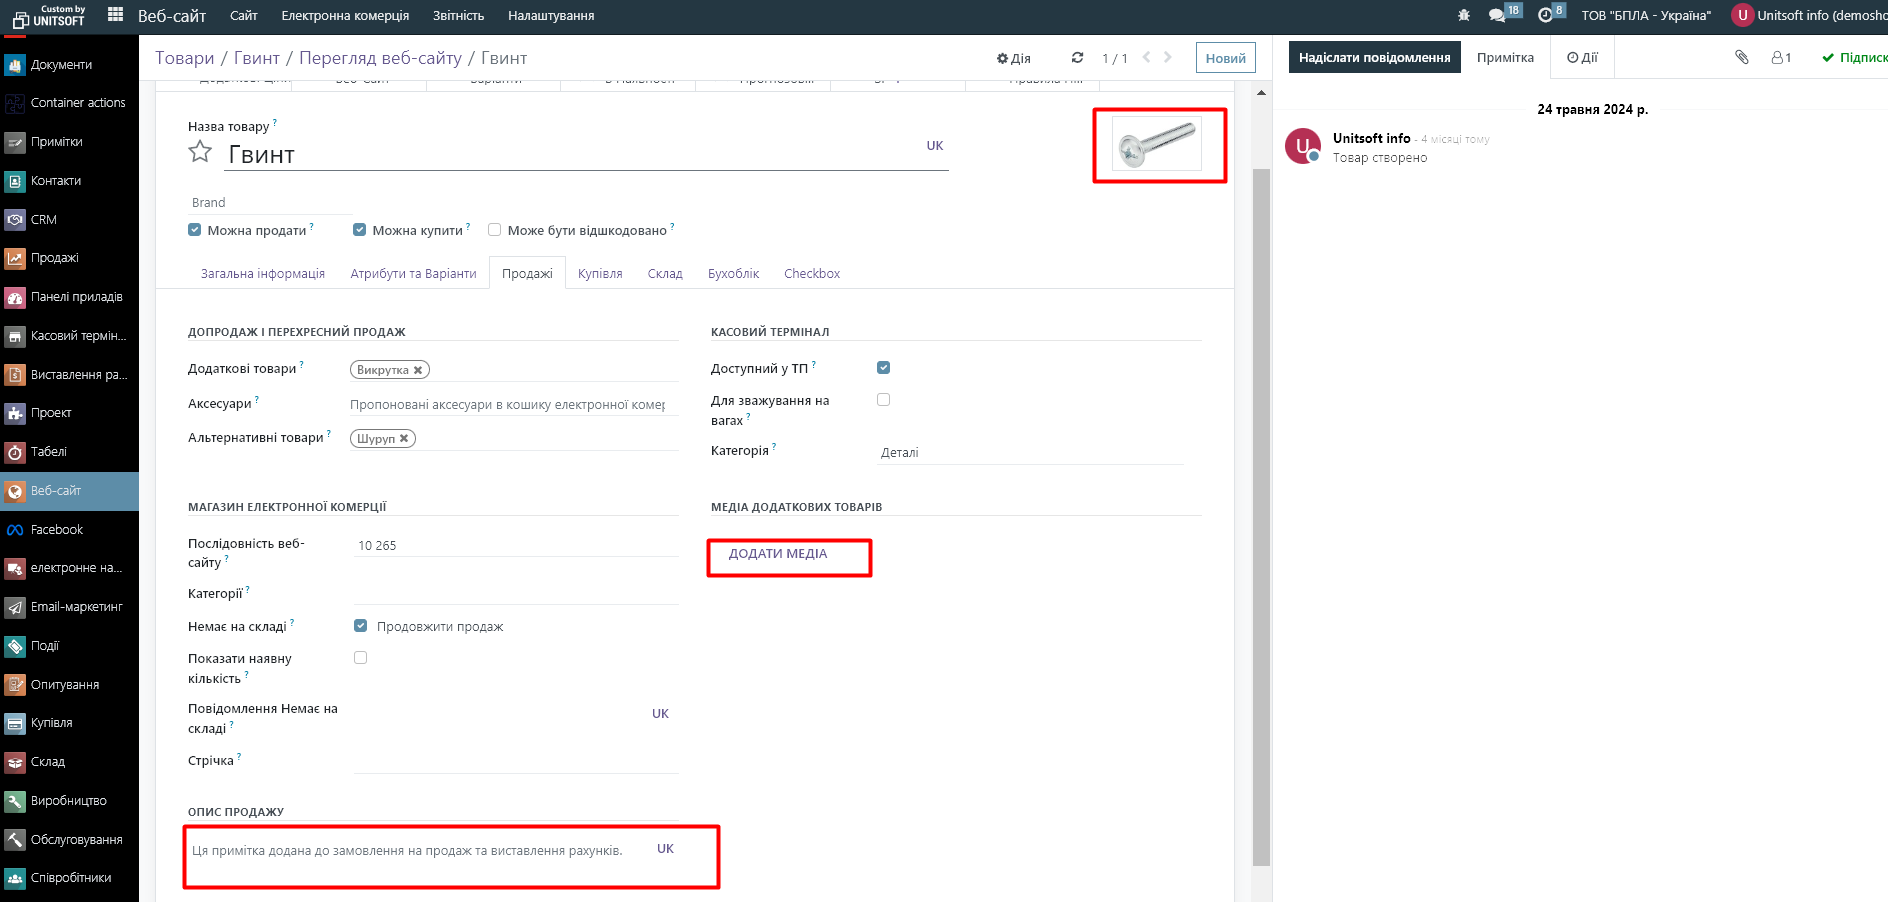
Task: Open the conversations chat icon
Action: coord(1497,16)
